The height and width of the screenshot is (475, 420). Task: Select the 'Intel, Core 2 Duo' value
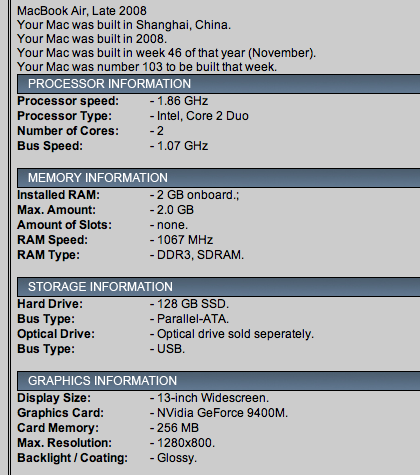pos(203,116)
